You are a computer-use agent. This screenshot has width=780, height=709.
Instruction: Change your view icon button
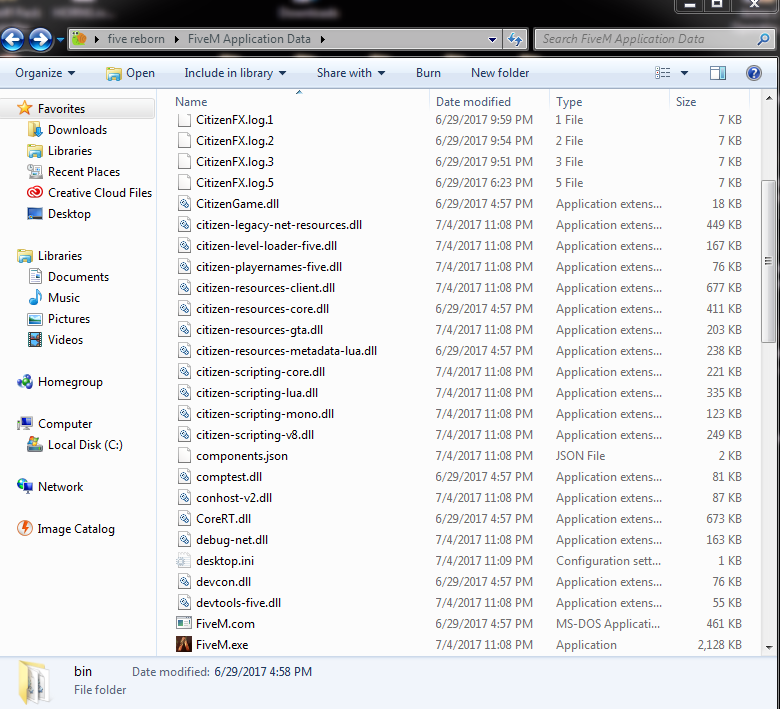(662, 73)
